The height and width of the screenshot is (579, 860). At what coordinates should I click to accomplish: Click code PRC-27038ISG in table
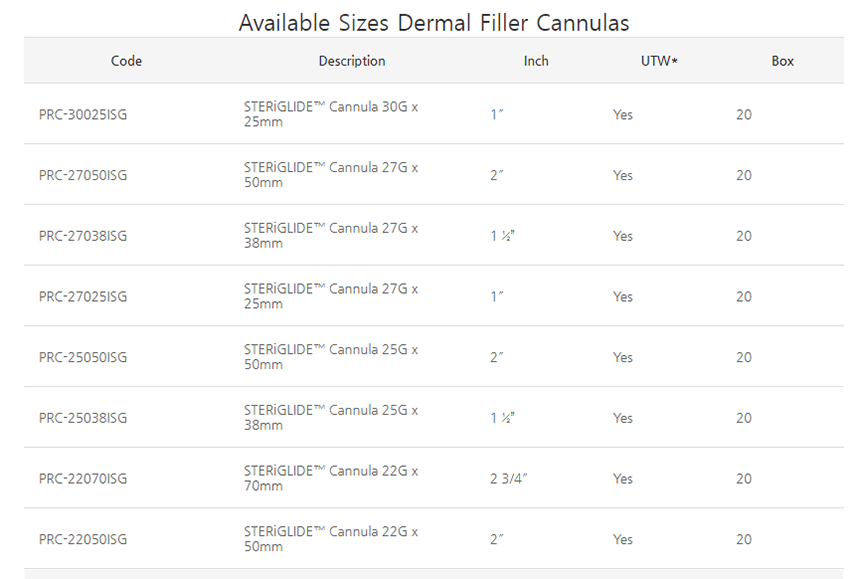coord(83,237)
